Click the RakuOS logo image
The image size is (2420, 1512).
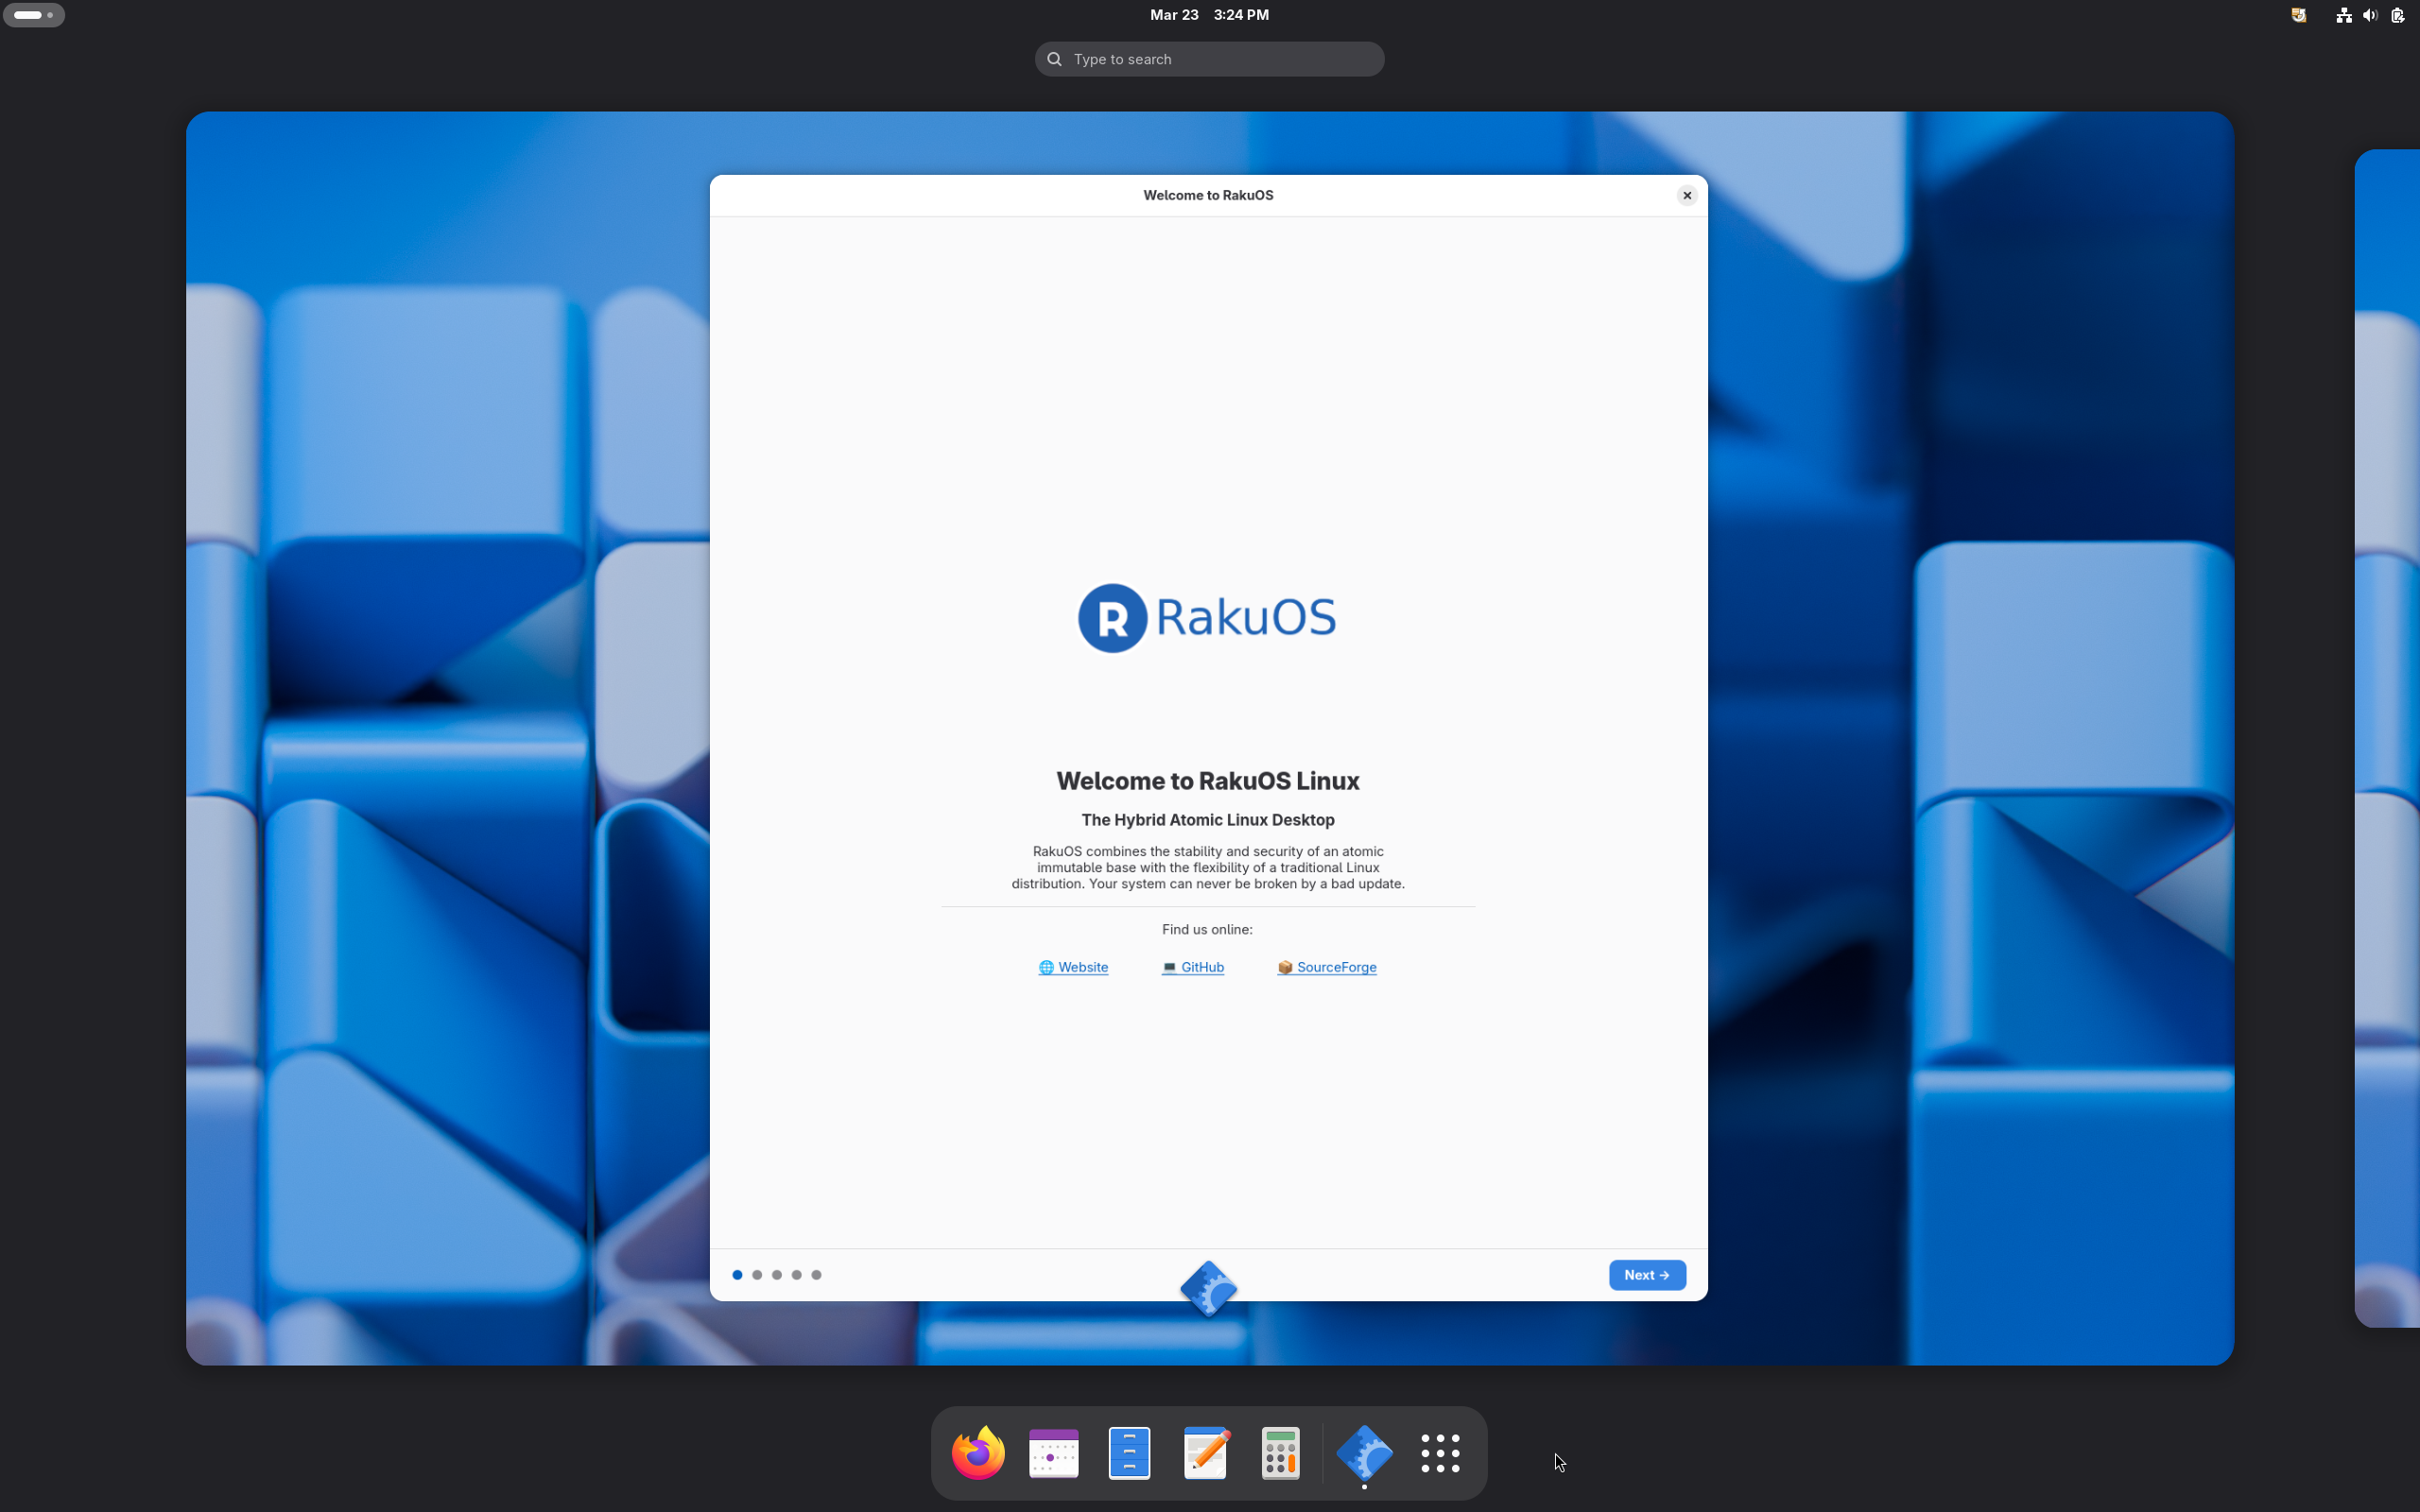[x=1207, y=617]
